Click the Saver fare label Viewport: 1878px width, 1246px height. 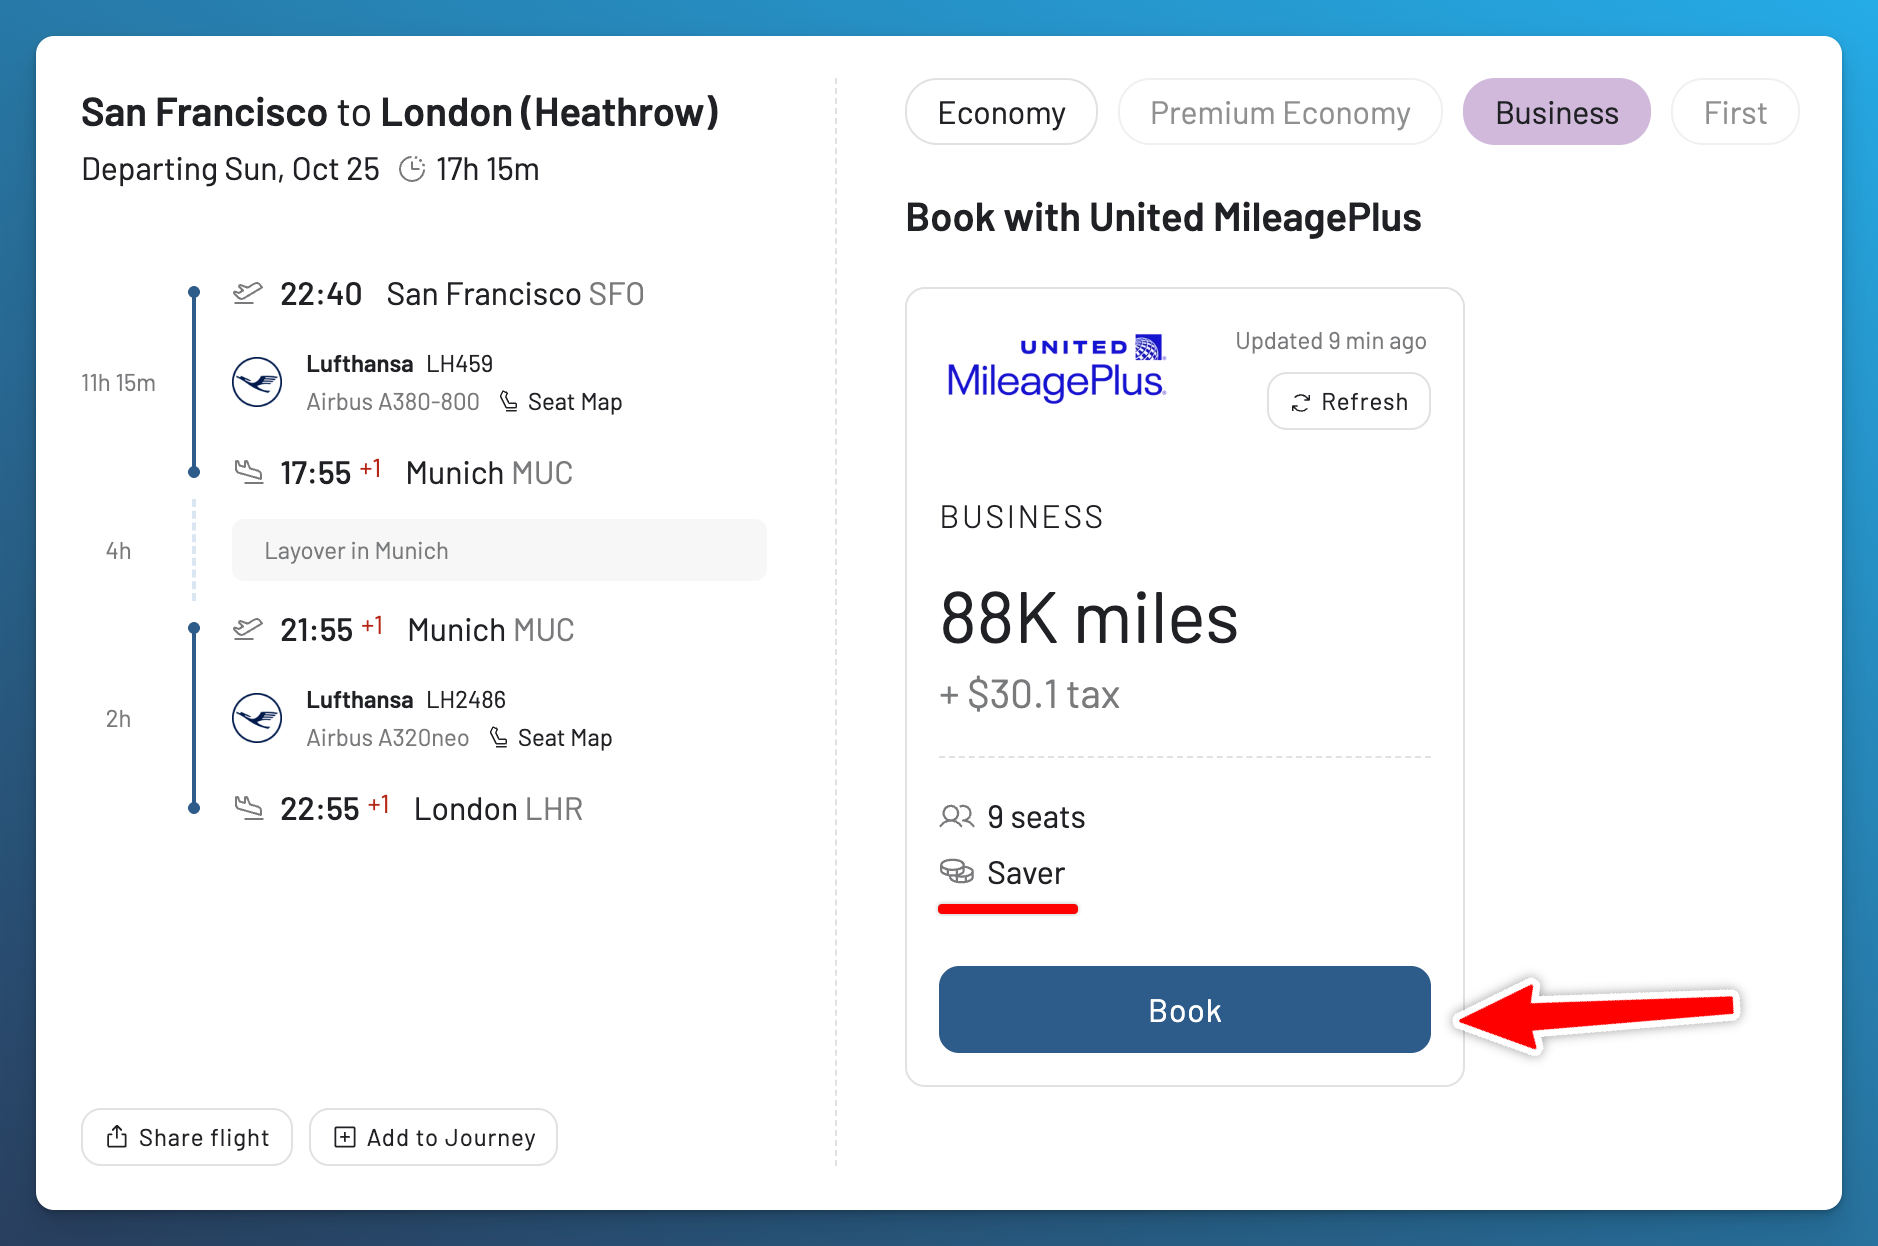click(1026, 873)
